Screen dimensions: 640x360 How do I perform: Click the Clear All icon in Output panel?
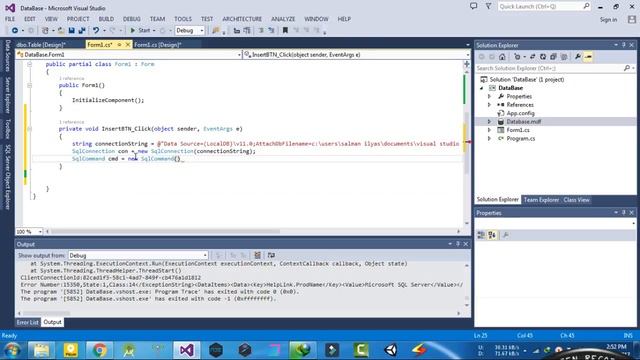coord(258,256)
